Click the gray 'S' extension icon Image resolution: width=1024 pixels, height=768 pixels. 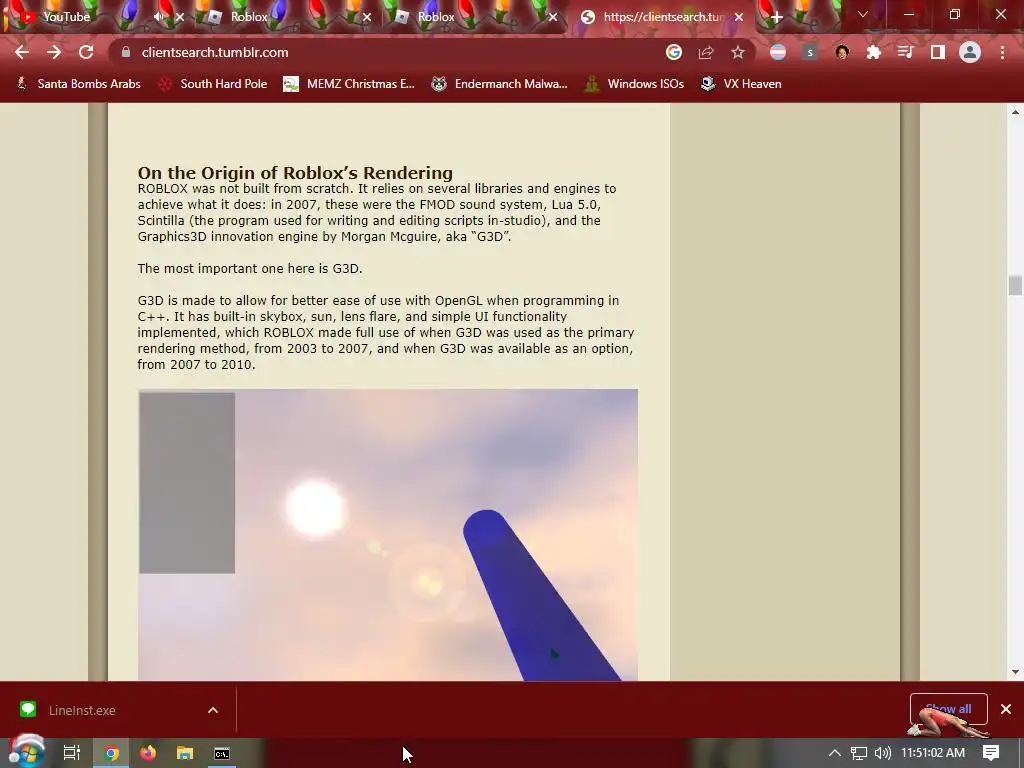coord(810,52)
